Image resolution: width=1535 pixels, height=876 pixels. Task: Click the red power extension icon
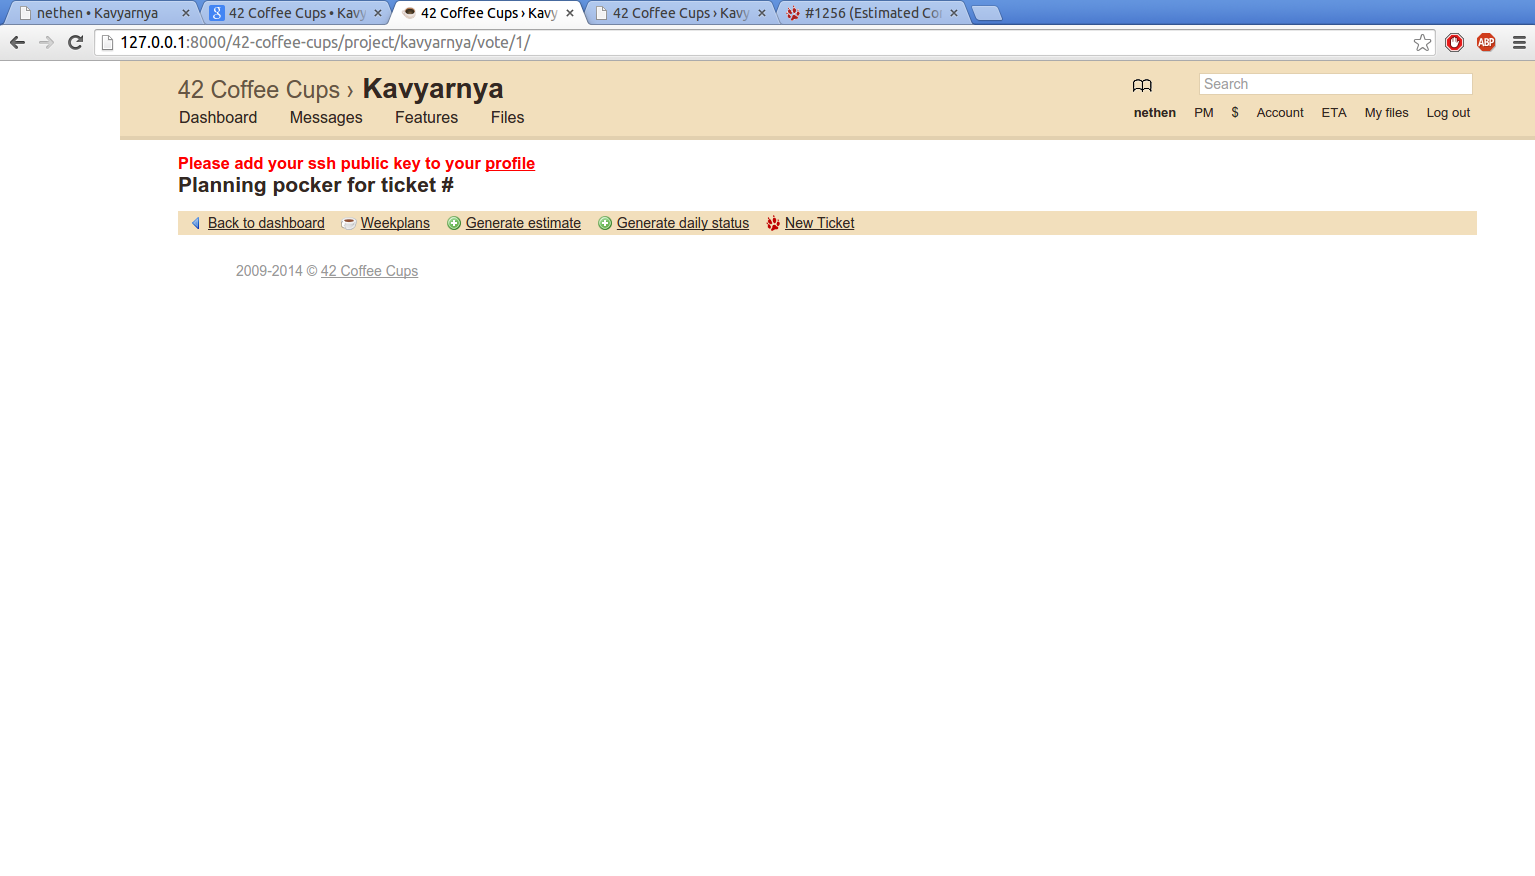click(x=1455, y=42)
